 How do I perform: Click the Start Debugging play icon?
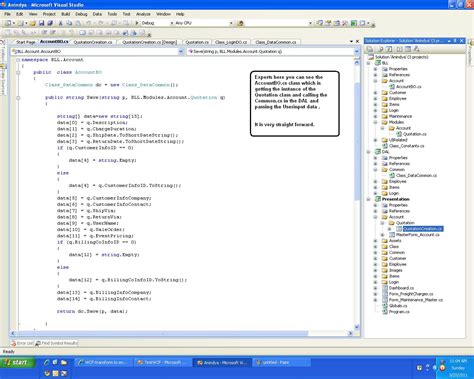(x=137, y=23)
